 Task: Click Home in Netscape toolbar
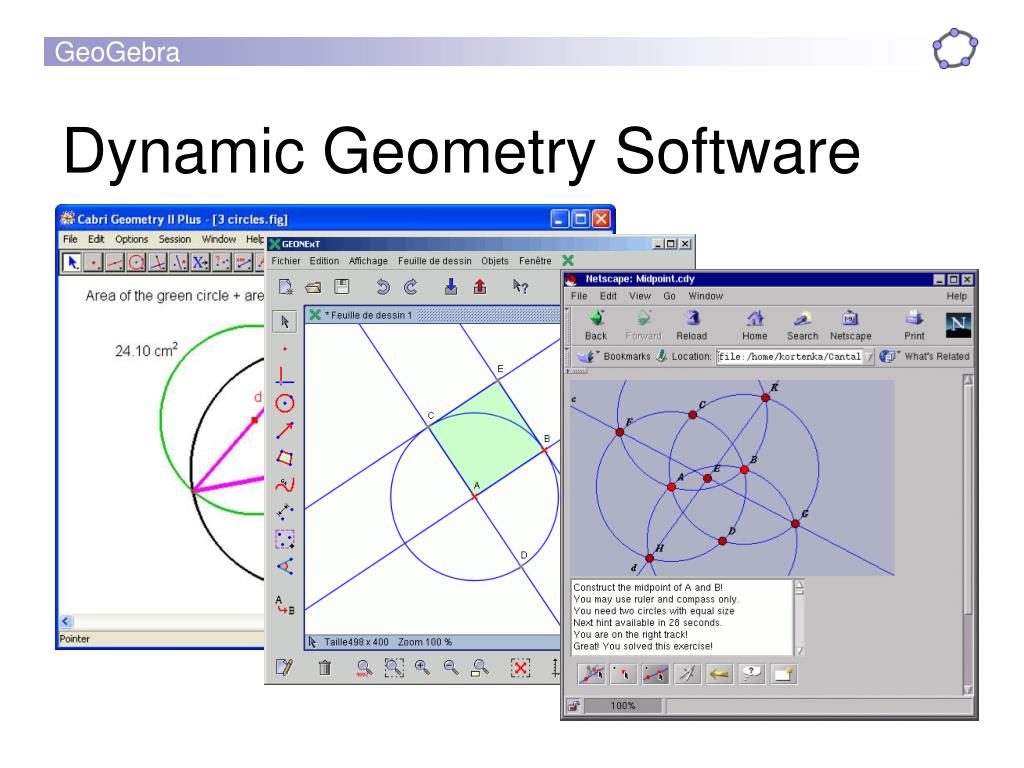[x=754, y=325]
